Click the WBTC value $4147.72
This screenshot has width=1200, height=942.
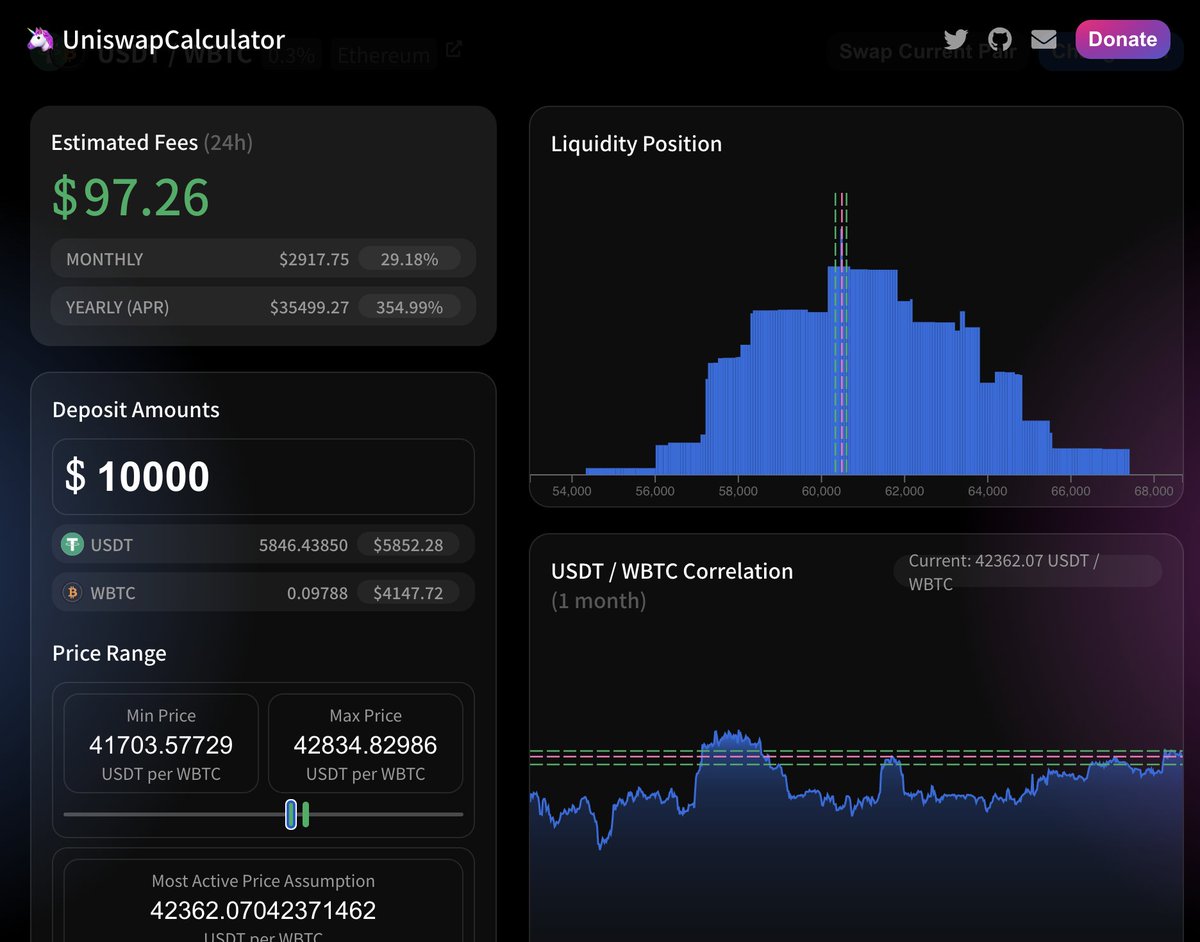[x=408, y=593]
